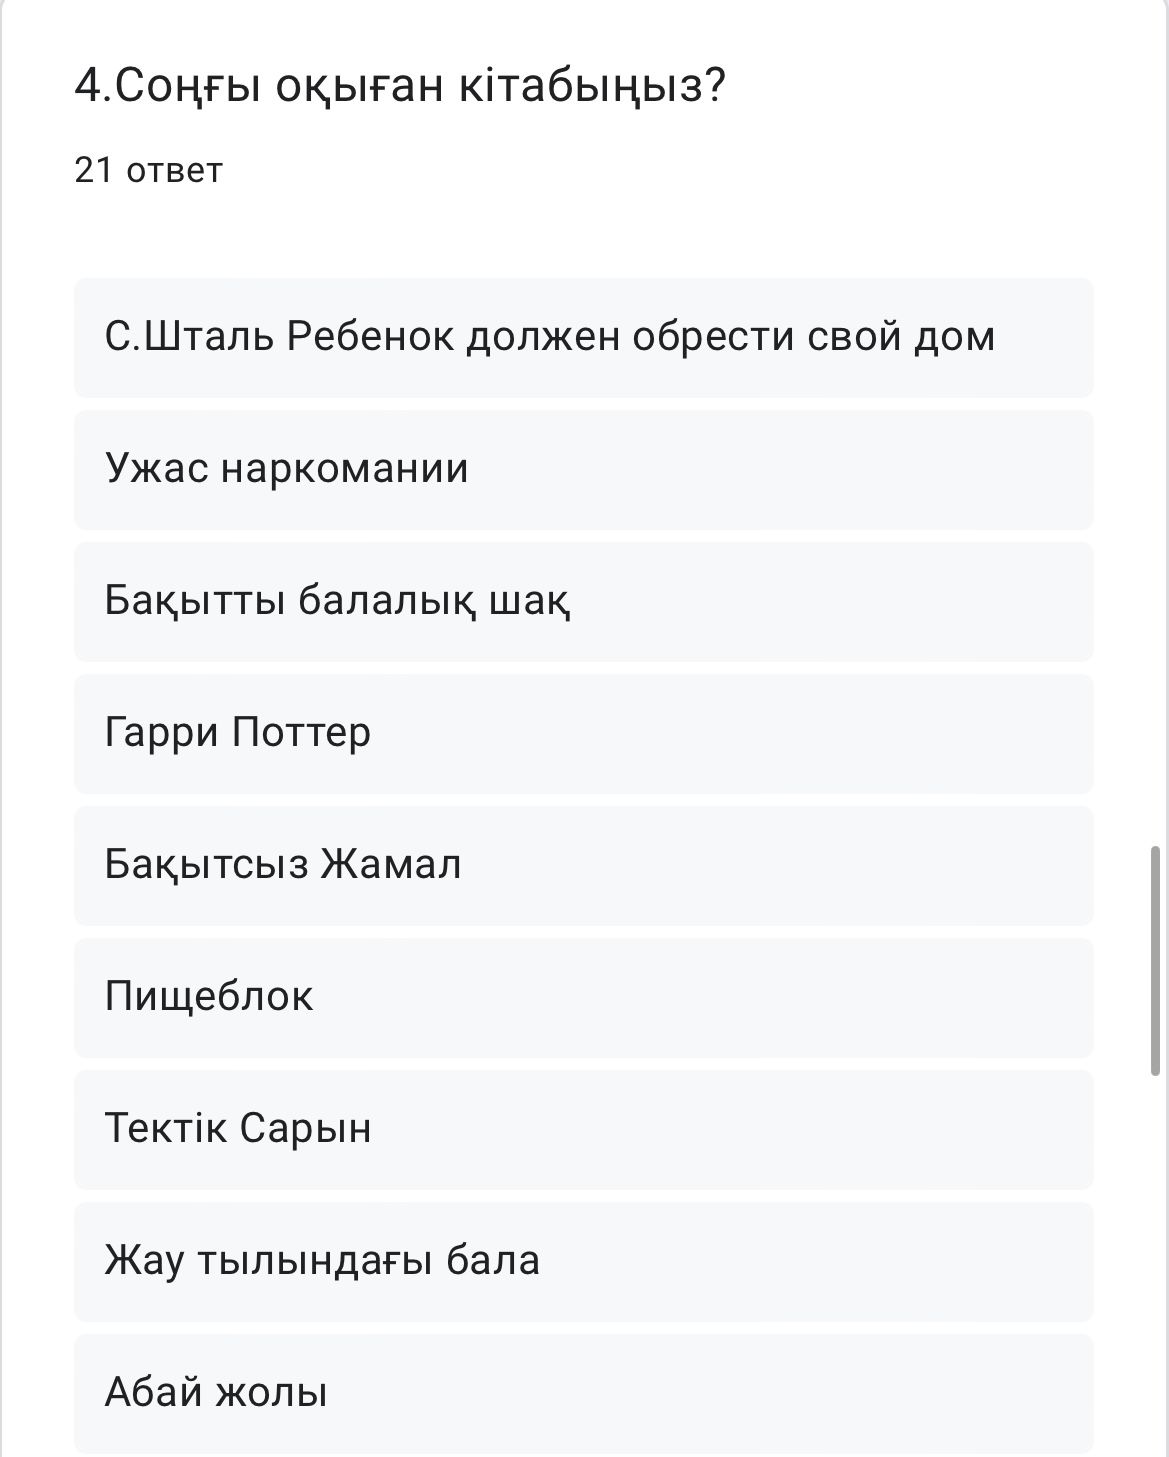The width and height of the screenshot is (1169, 1457).
Task: Click the vertical scrollbar thumb
Action: point(1156,960)
